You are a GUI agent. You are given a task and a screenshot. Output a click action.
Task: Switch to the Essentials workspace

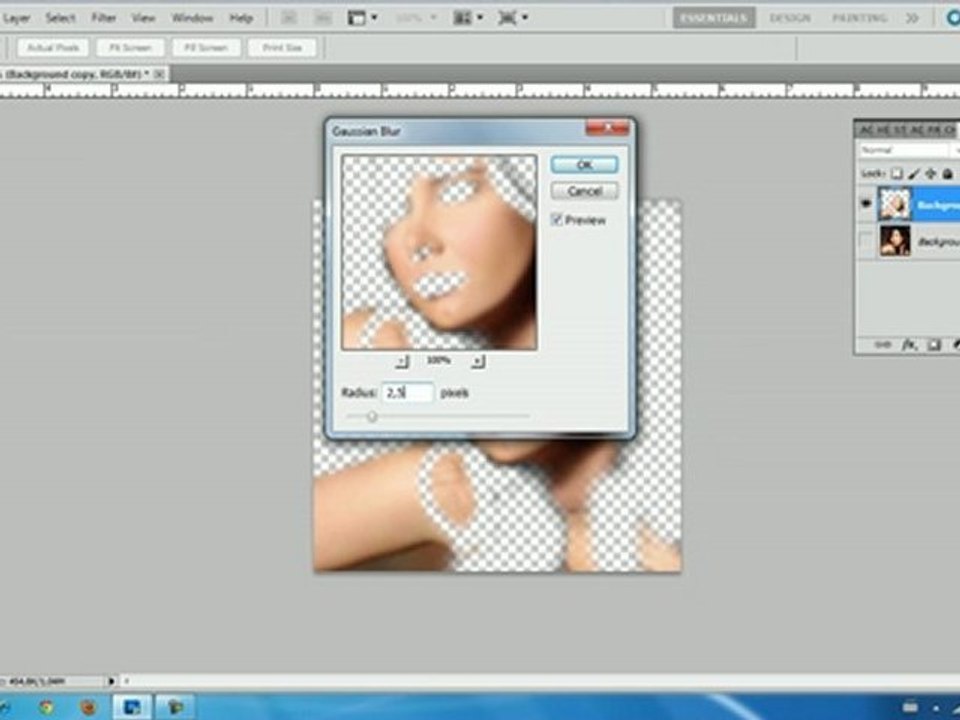coord(714,18)
